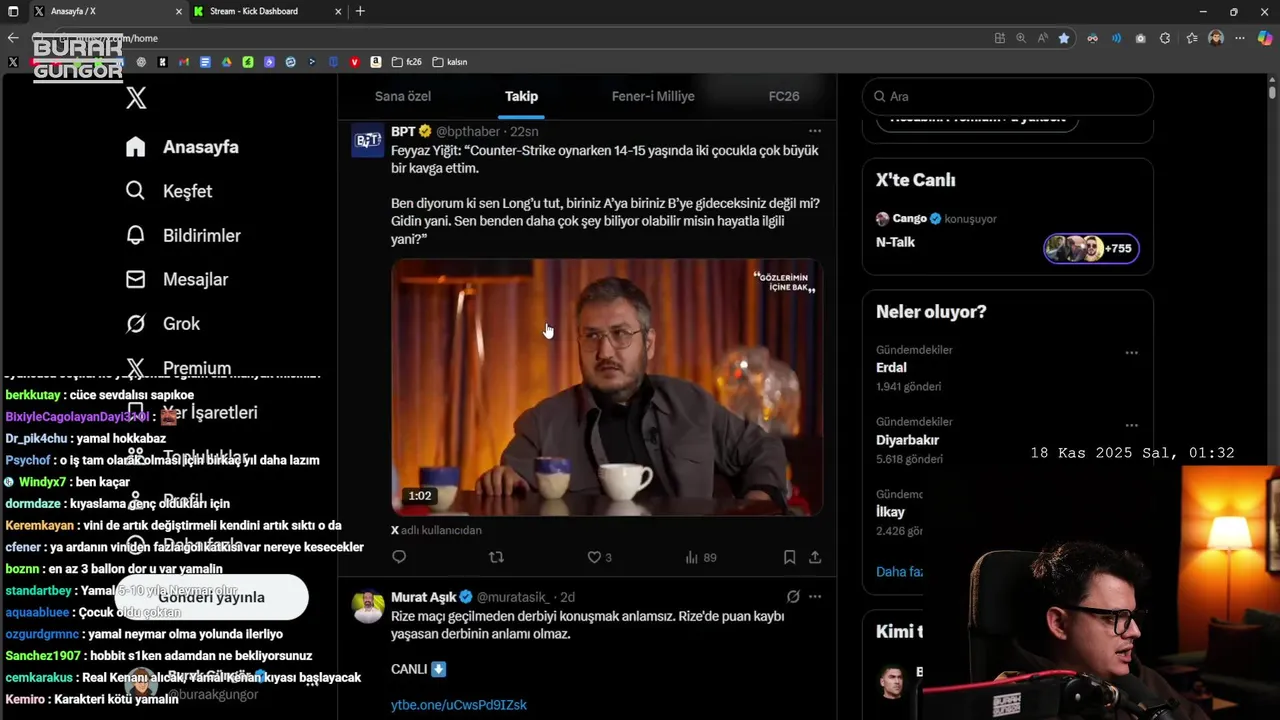Repost the BPT post
This screenshot has height=720, width=1280.
496,557
